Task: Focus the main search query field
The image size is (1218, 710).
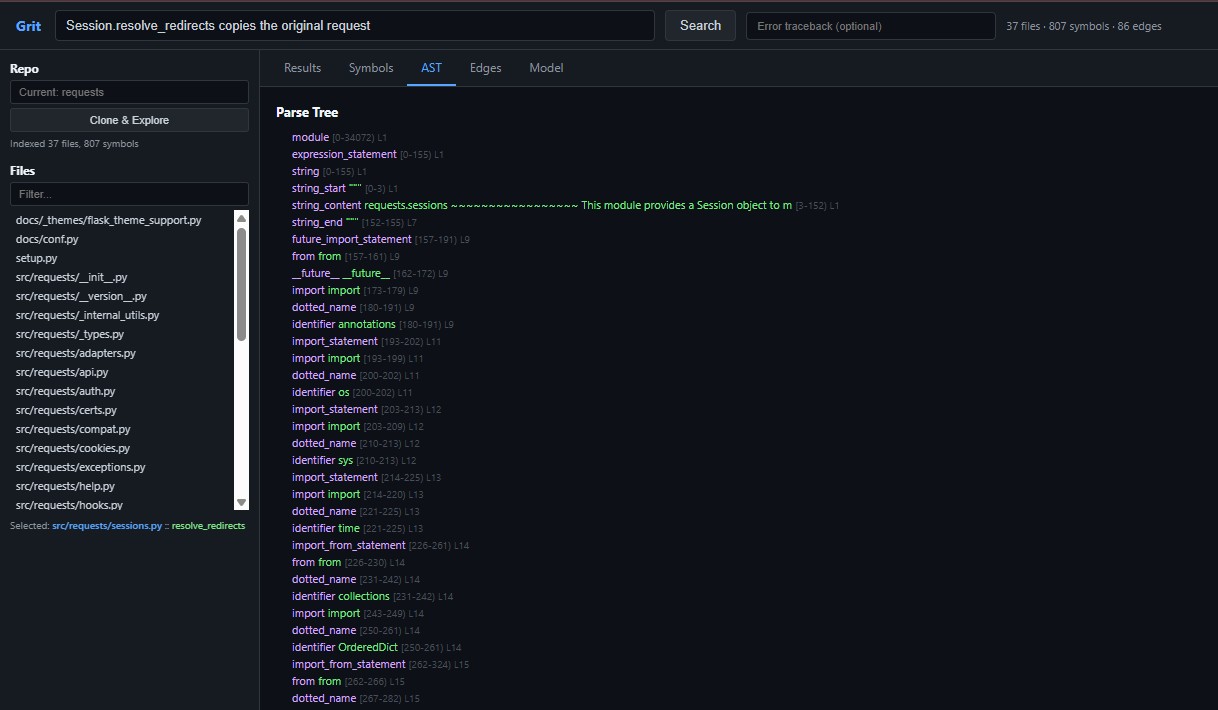Action: (355, 26)
